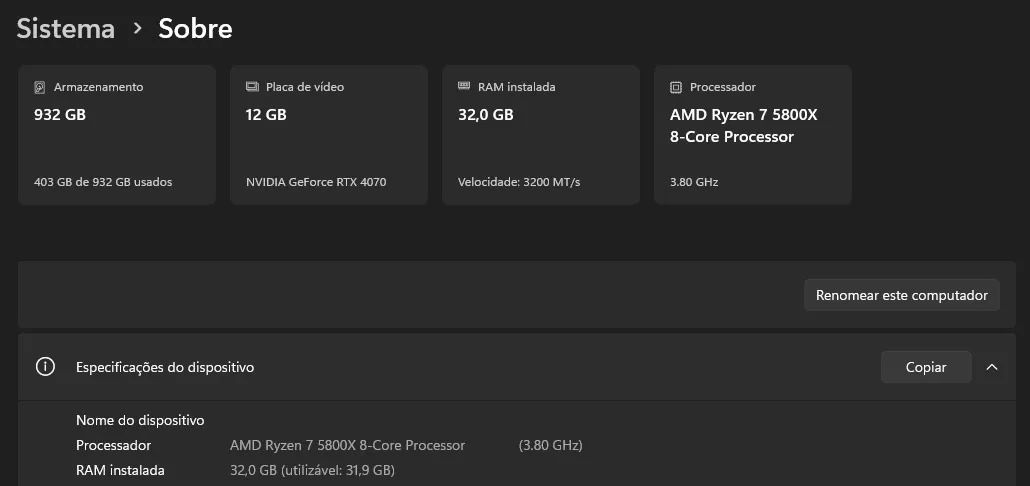The height and width of the screenshot is (486, 1030).
Task: Click the 'Armazenamento' card label
Action: [x=99, y=87]
